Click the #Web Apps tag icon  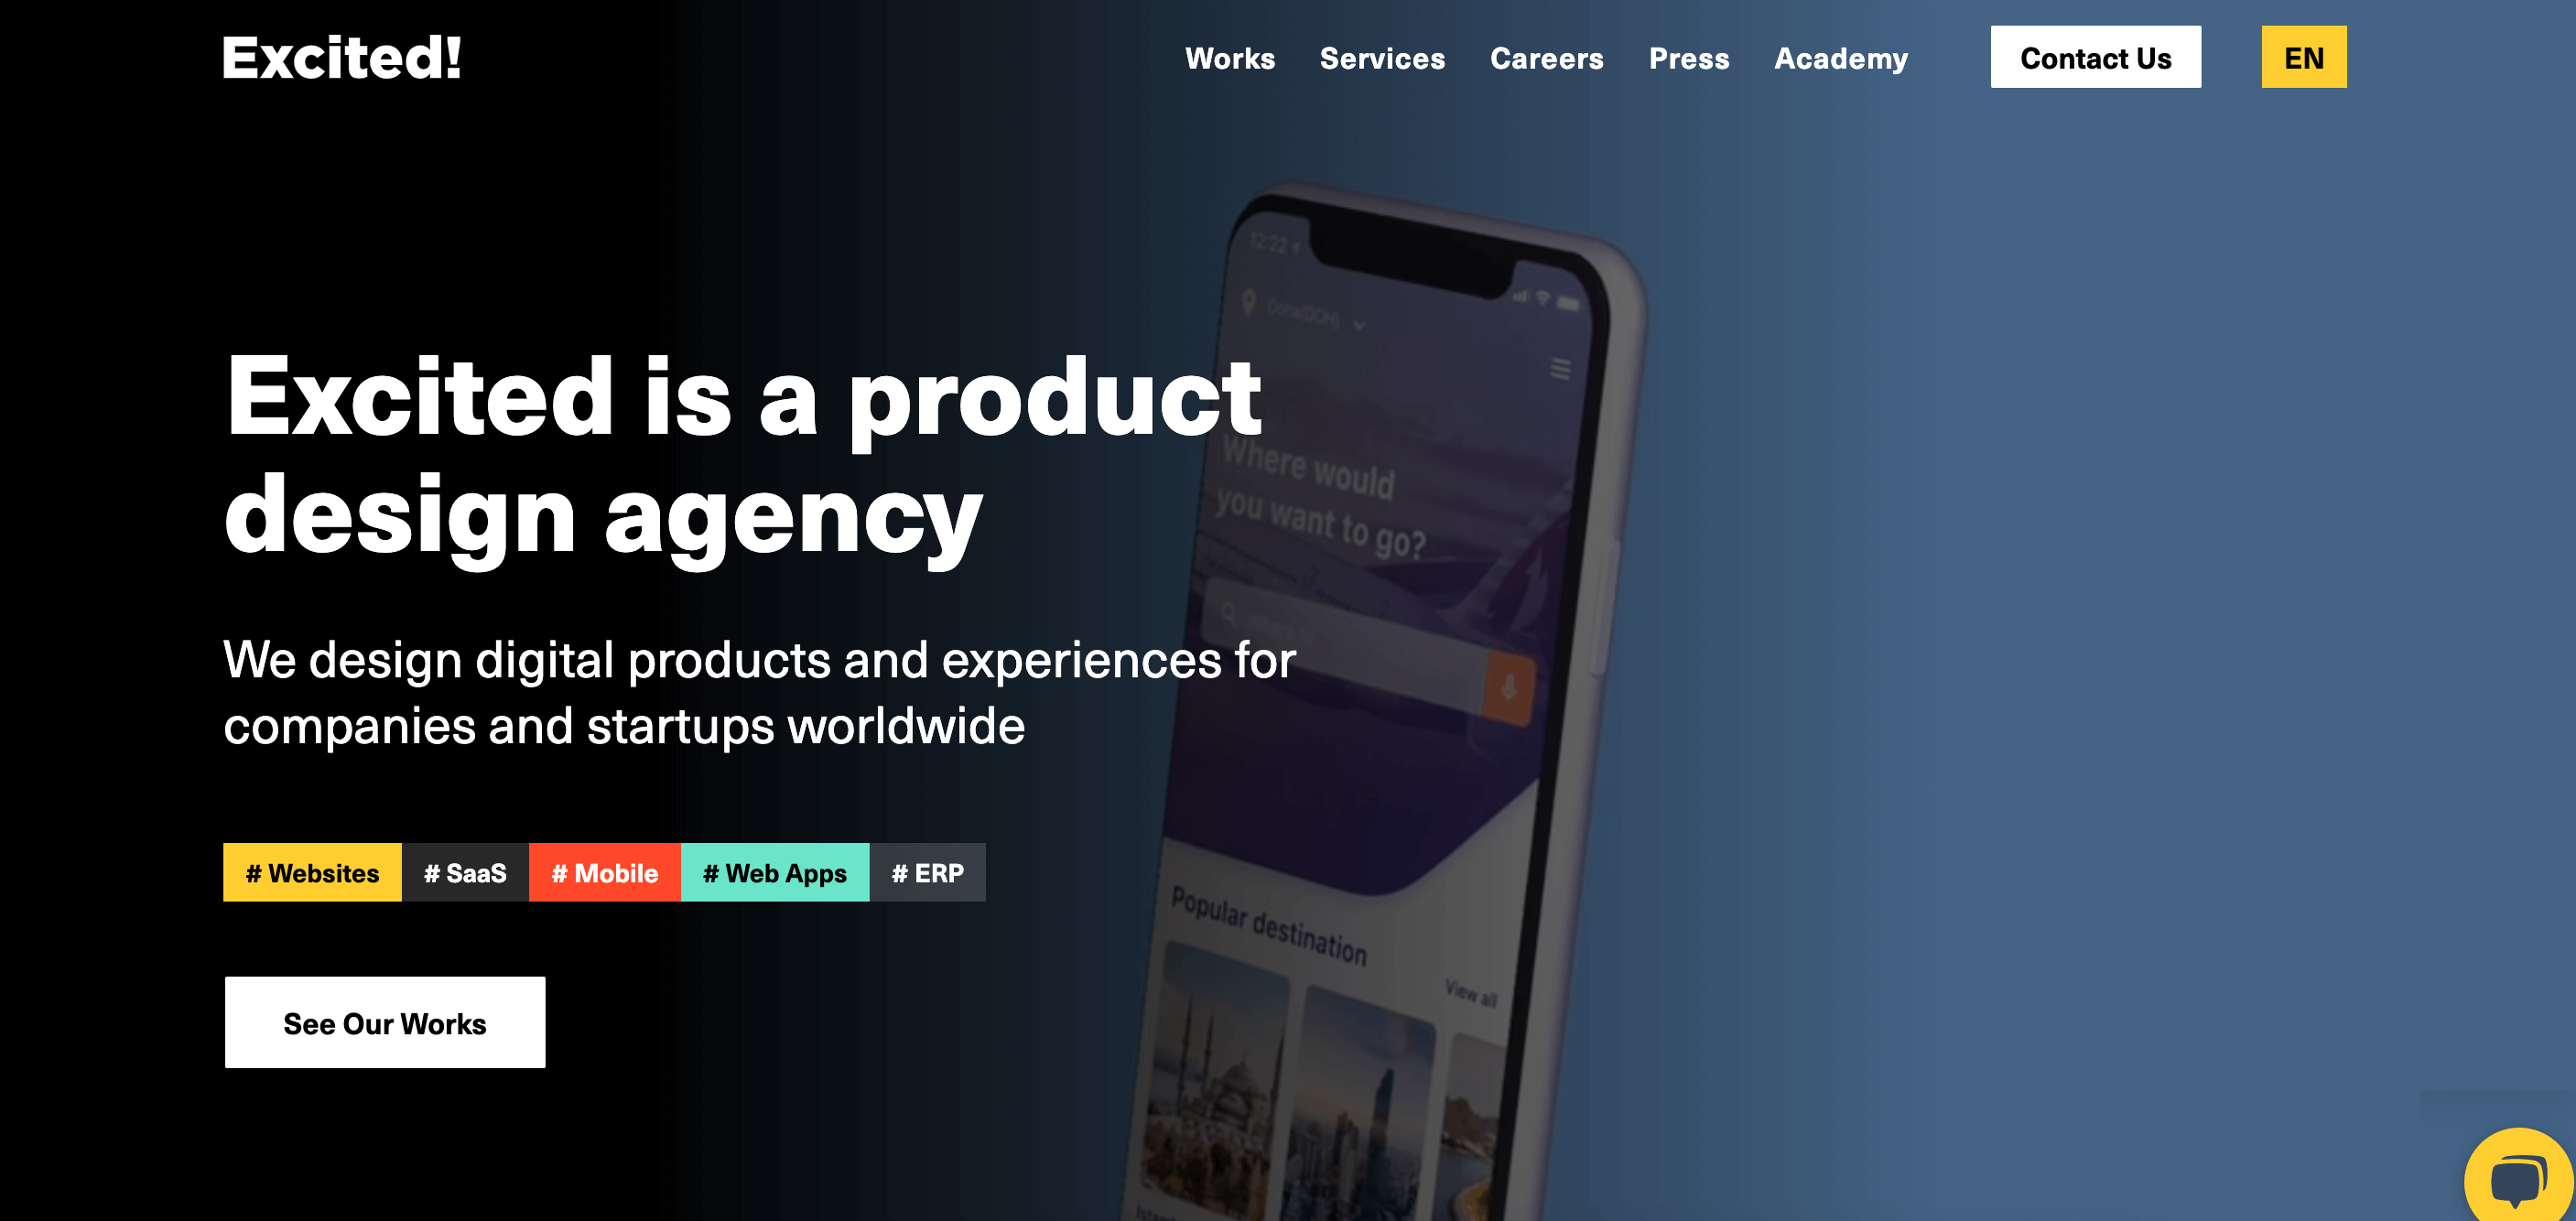coord(774,872)
